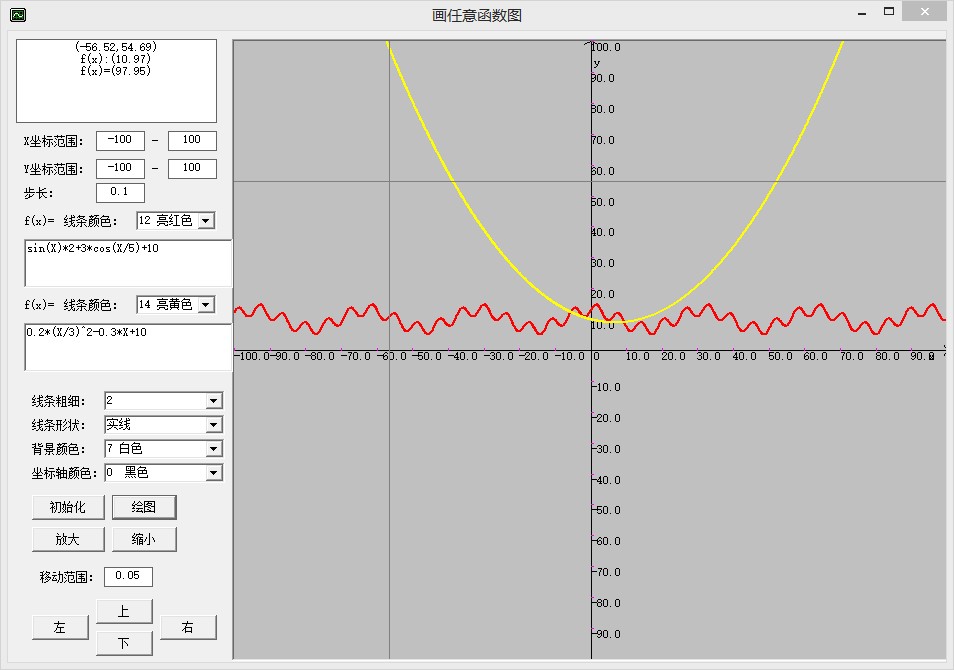Click the Y range maximum field
This screenshot has height=670, width=954.
coord(192,168)
